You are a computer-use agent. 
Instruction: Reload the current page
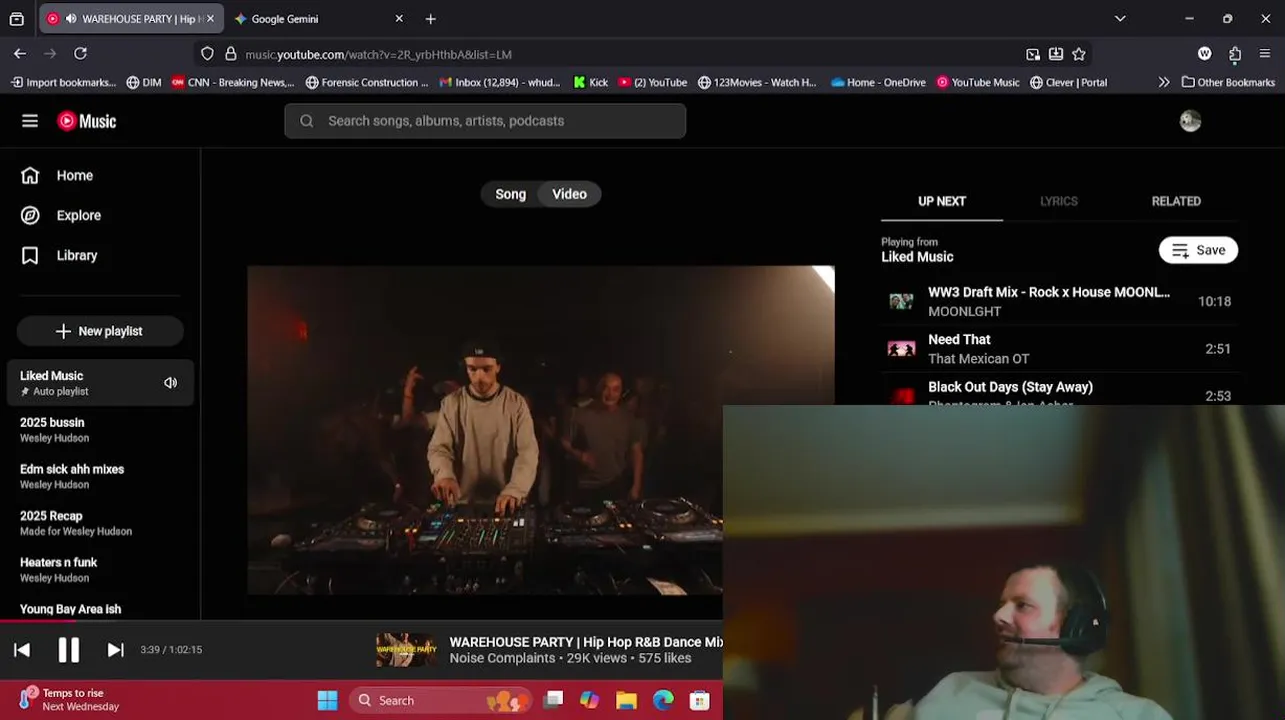80,54
